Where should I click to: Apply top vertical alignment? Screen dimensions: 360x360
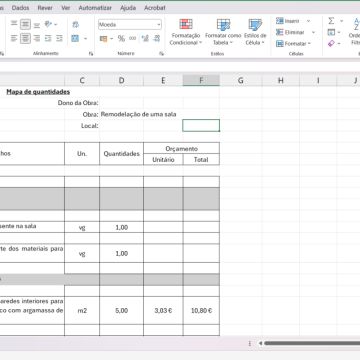pos(14,24)
